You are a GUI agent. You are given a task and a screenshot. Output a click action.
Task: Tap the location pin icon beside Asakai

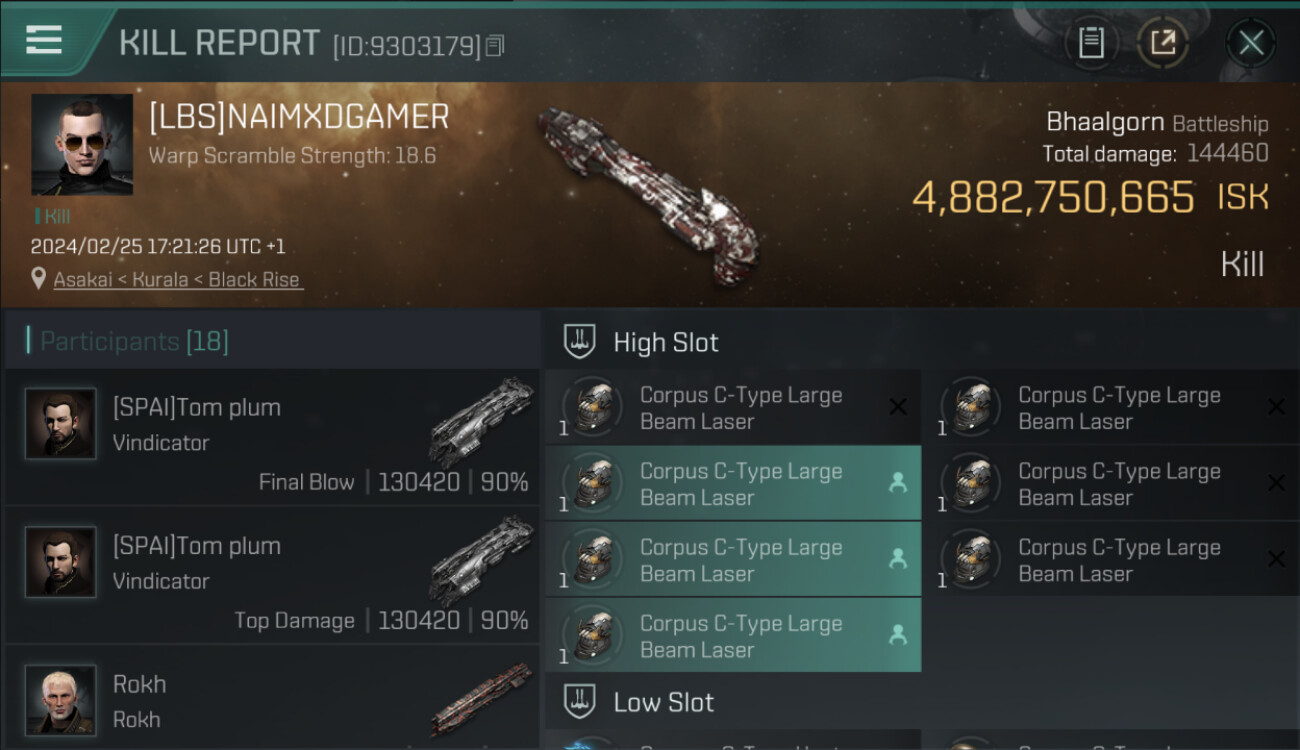click(x=39, y=279)
